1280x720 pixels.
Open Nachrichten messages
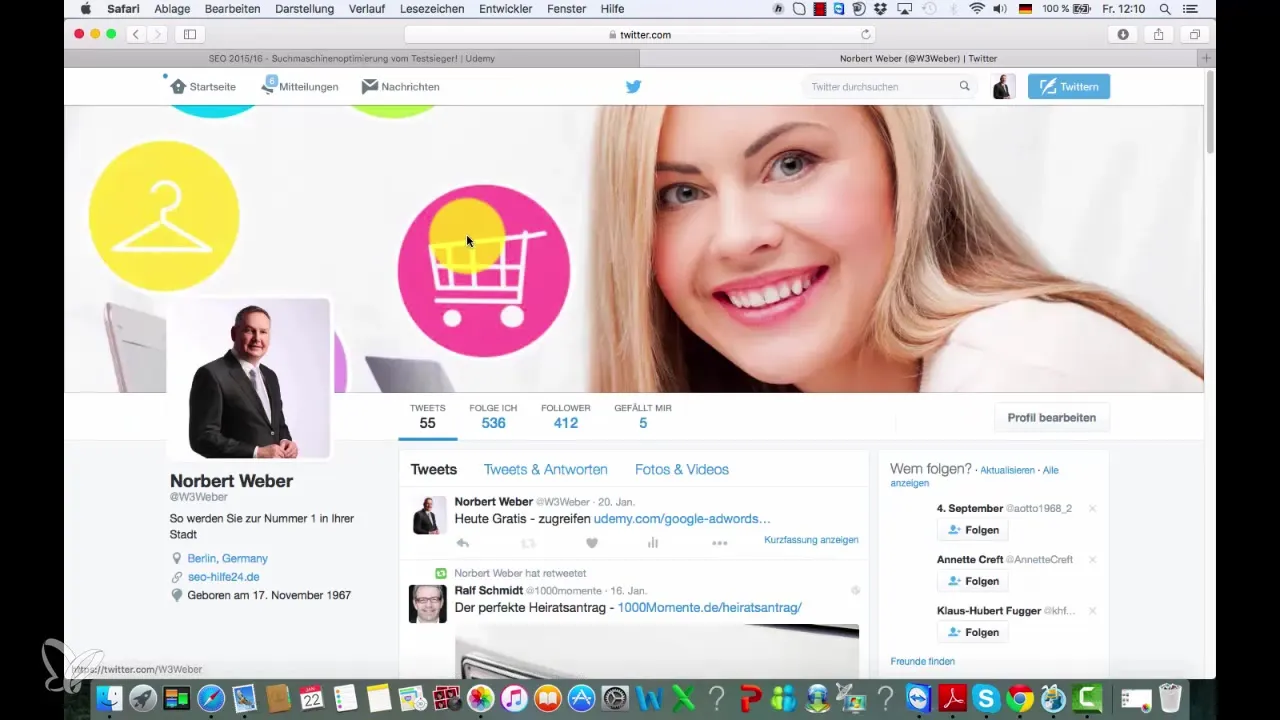pyautogui.click(x=400, y=87)
